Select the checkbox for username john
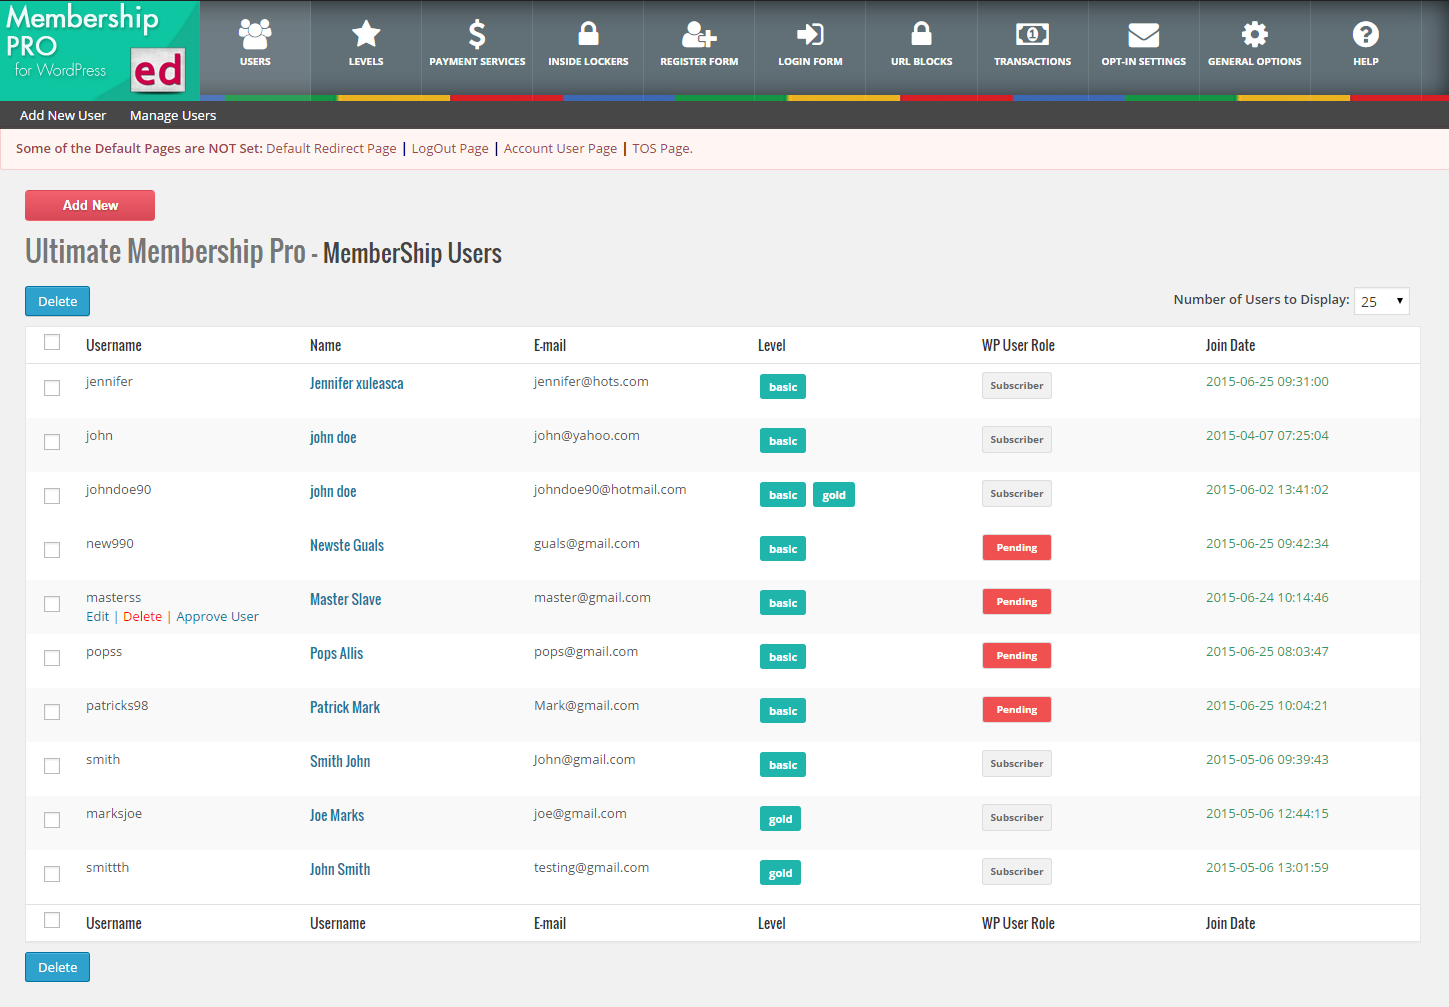 (x=52, y=442)
